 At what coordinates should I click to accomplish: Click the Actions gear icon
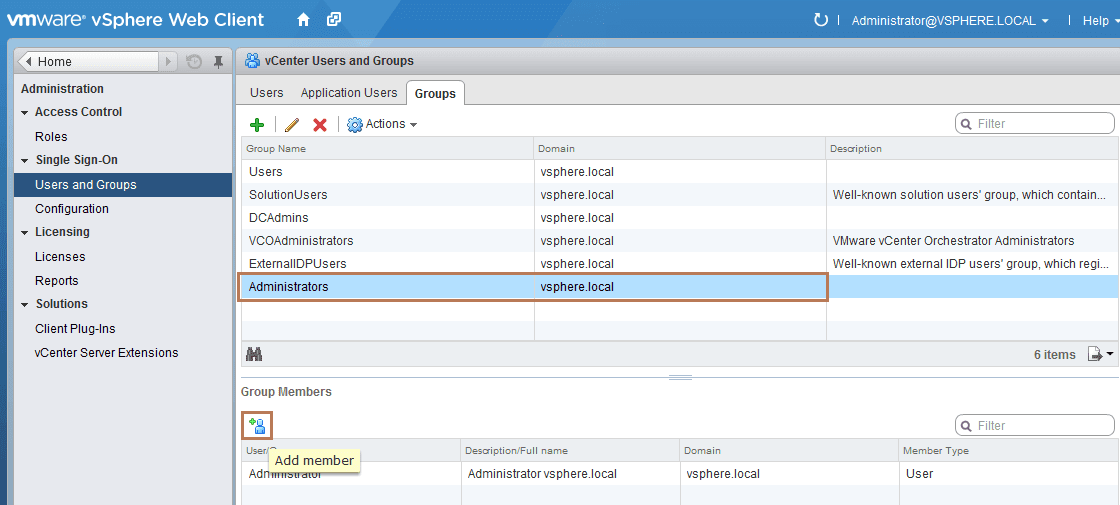tap(354, 124)
